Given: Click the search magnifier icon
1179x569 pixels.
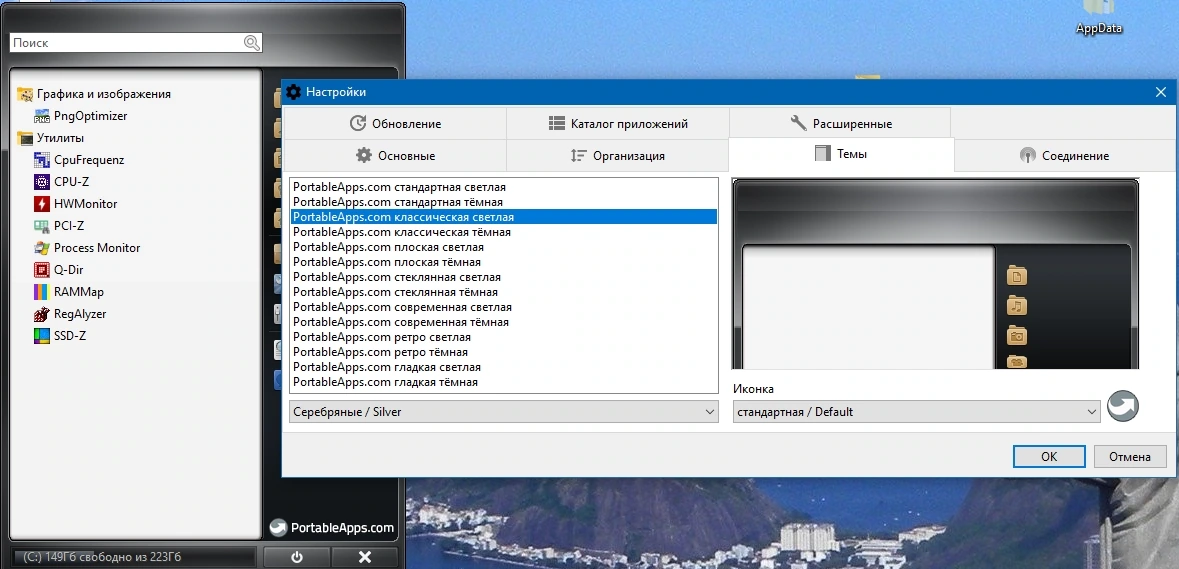Looking at the screenshot, I should pos(252,43).
